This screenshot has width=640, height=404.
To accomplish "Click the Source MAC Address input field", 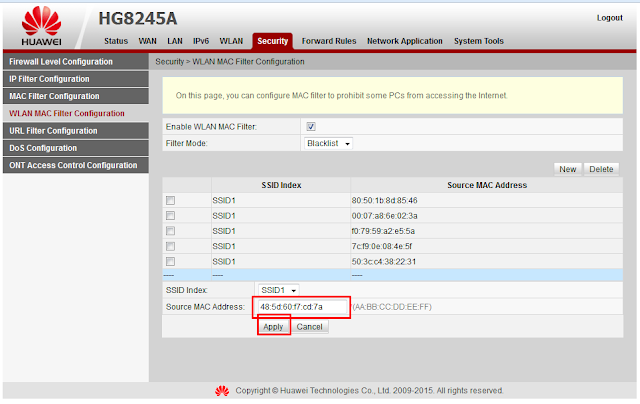I will [302, 307].
